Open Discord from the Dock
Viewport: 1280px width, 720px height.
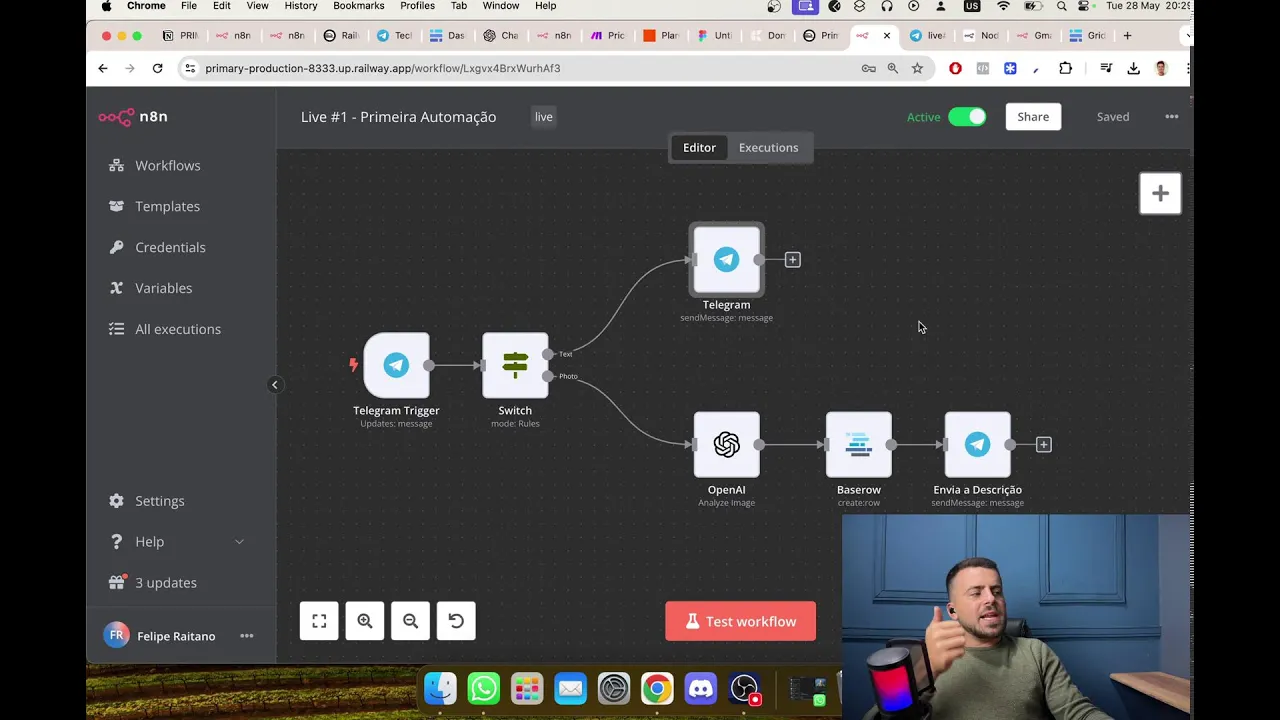coord(701,689)
